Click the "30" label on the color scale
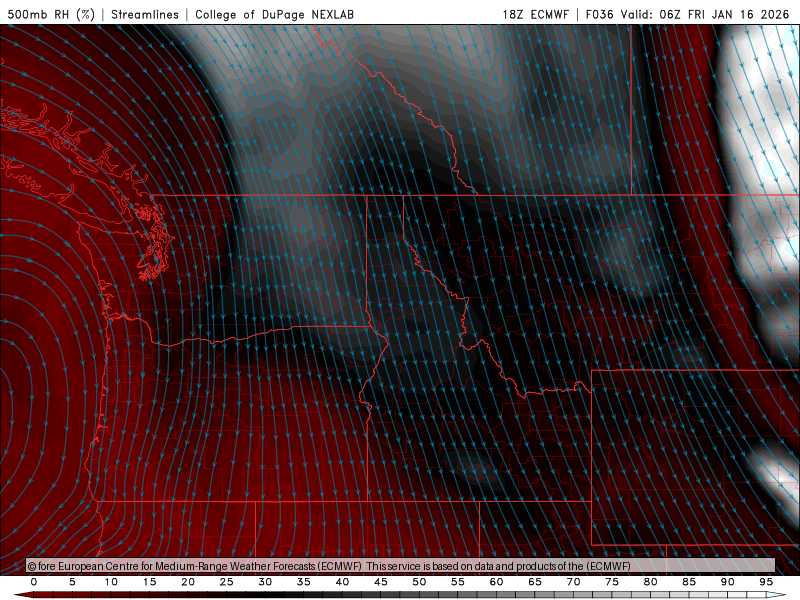The width and height of the screenshot is (800, 600). tap(265, 582)
